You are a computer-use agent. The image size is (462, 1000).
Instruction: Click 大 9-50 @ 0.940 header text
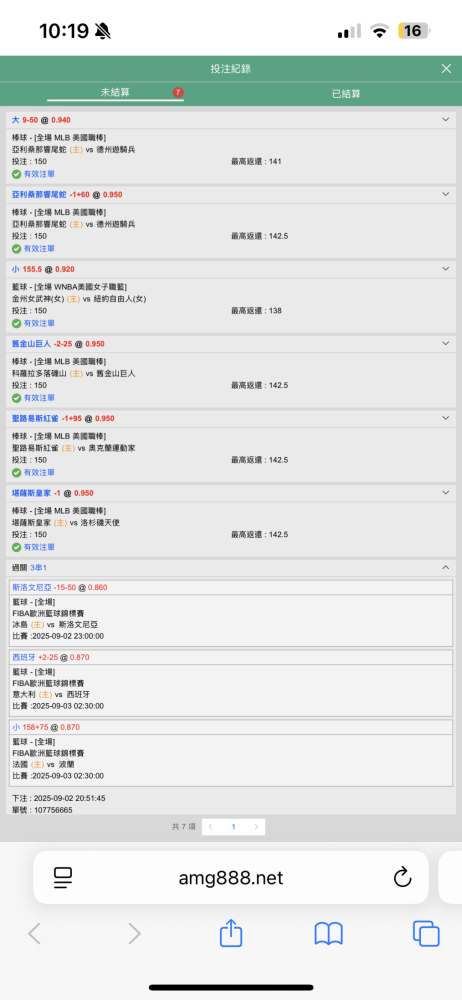click(41, 120)
